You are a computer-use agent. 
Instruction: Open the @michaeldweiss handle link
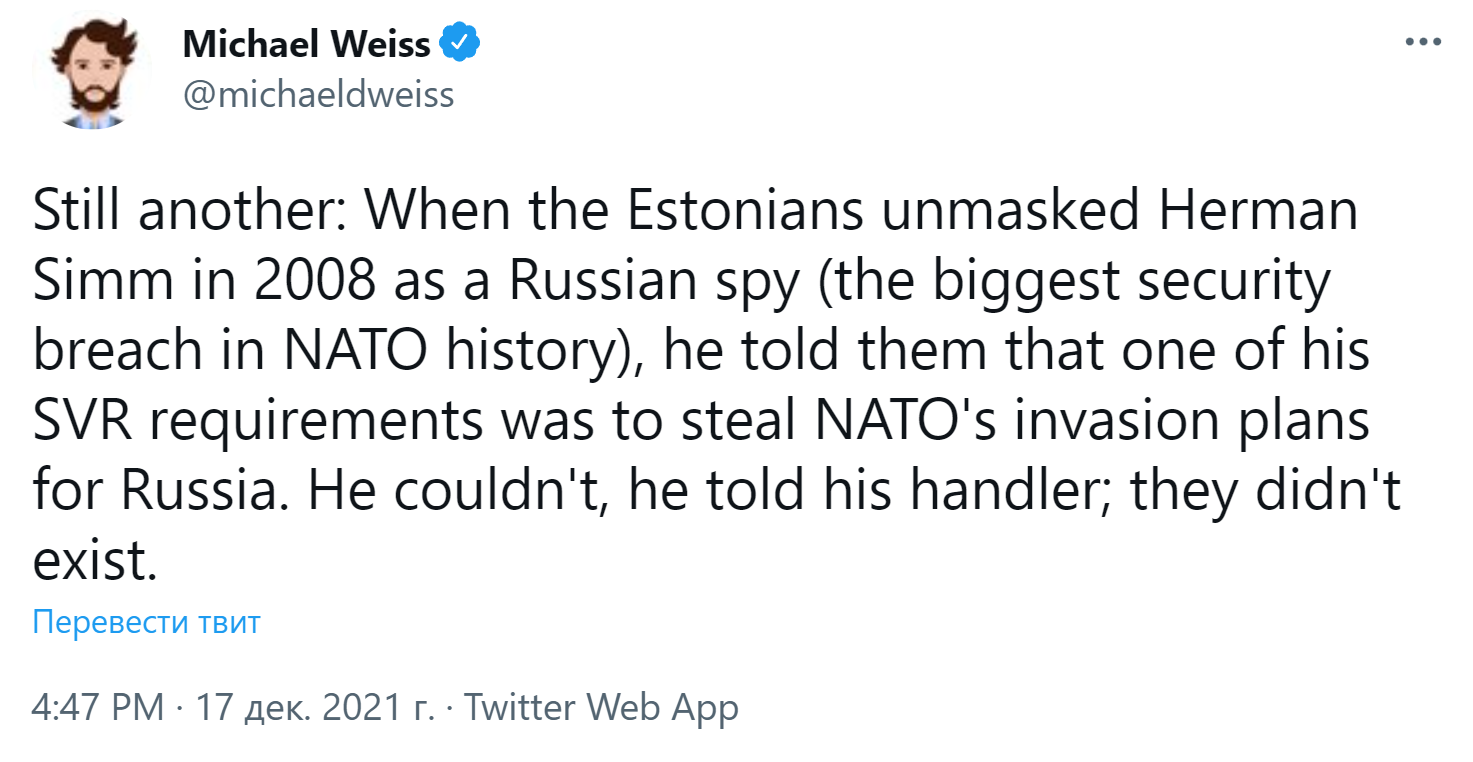[x=318, y=95]
